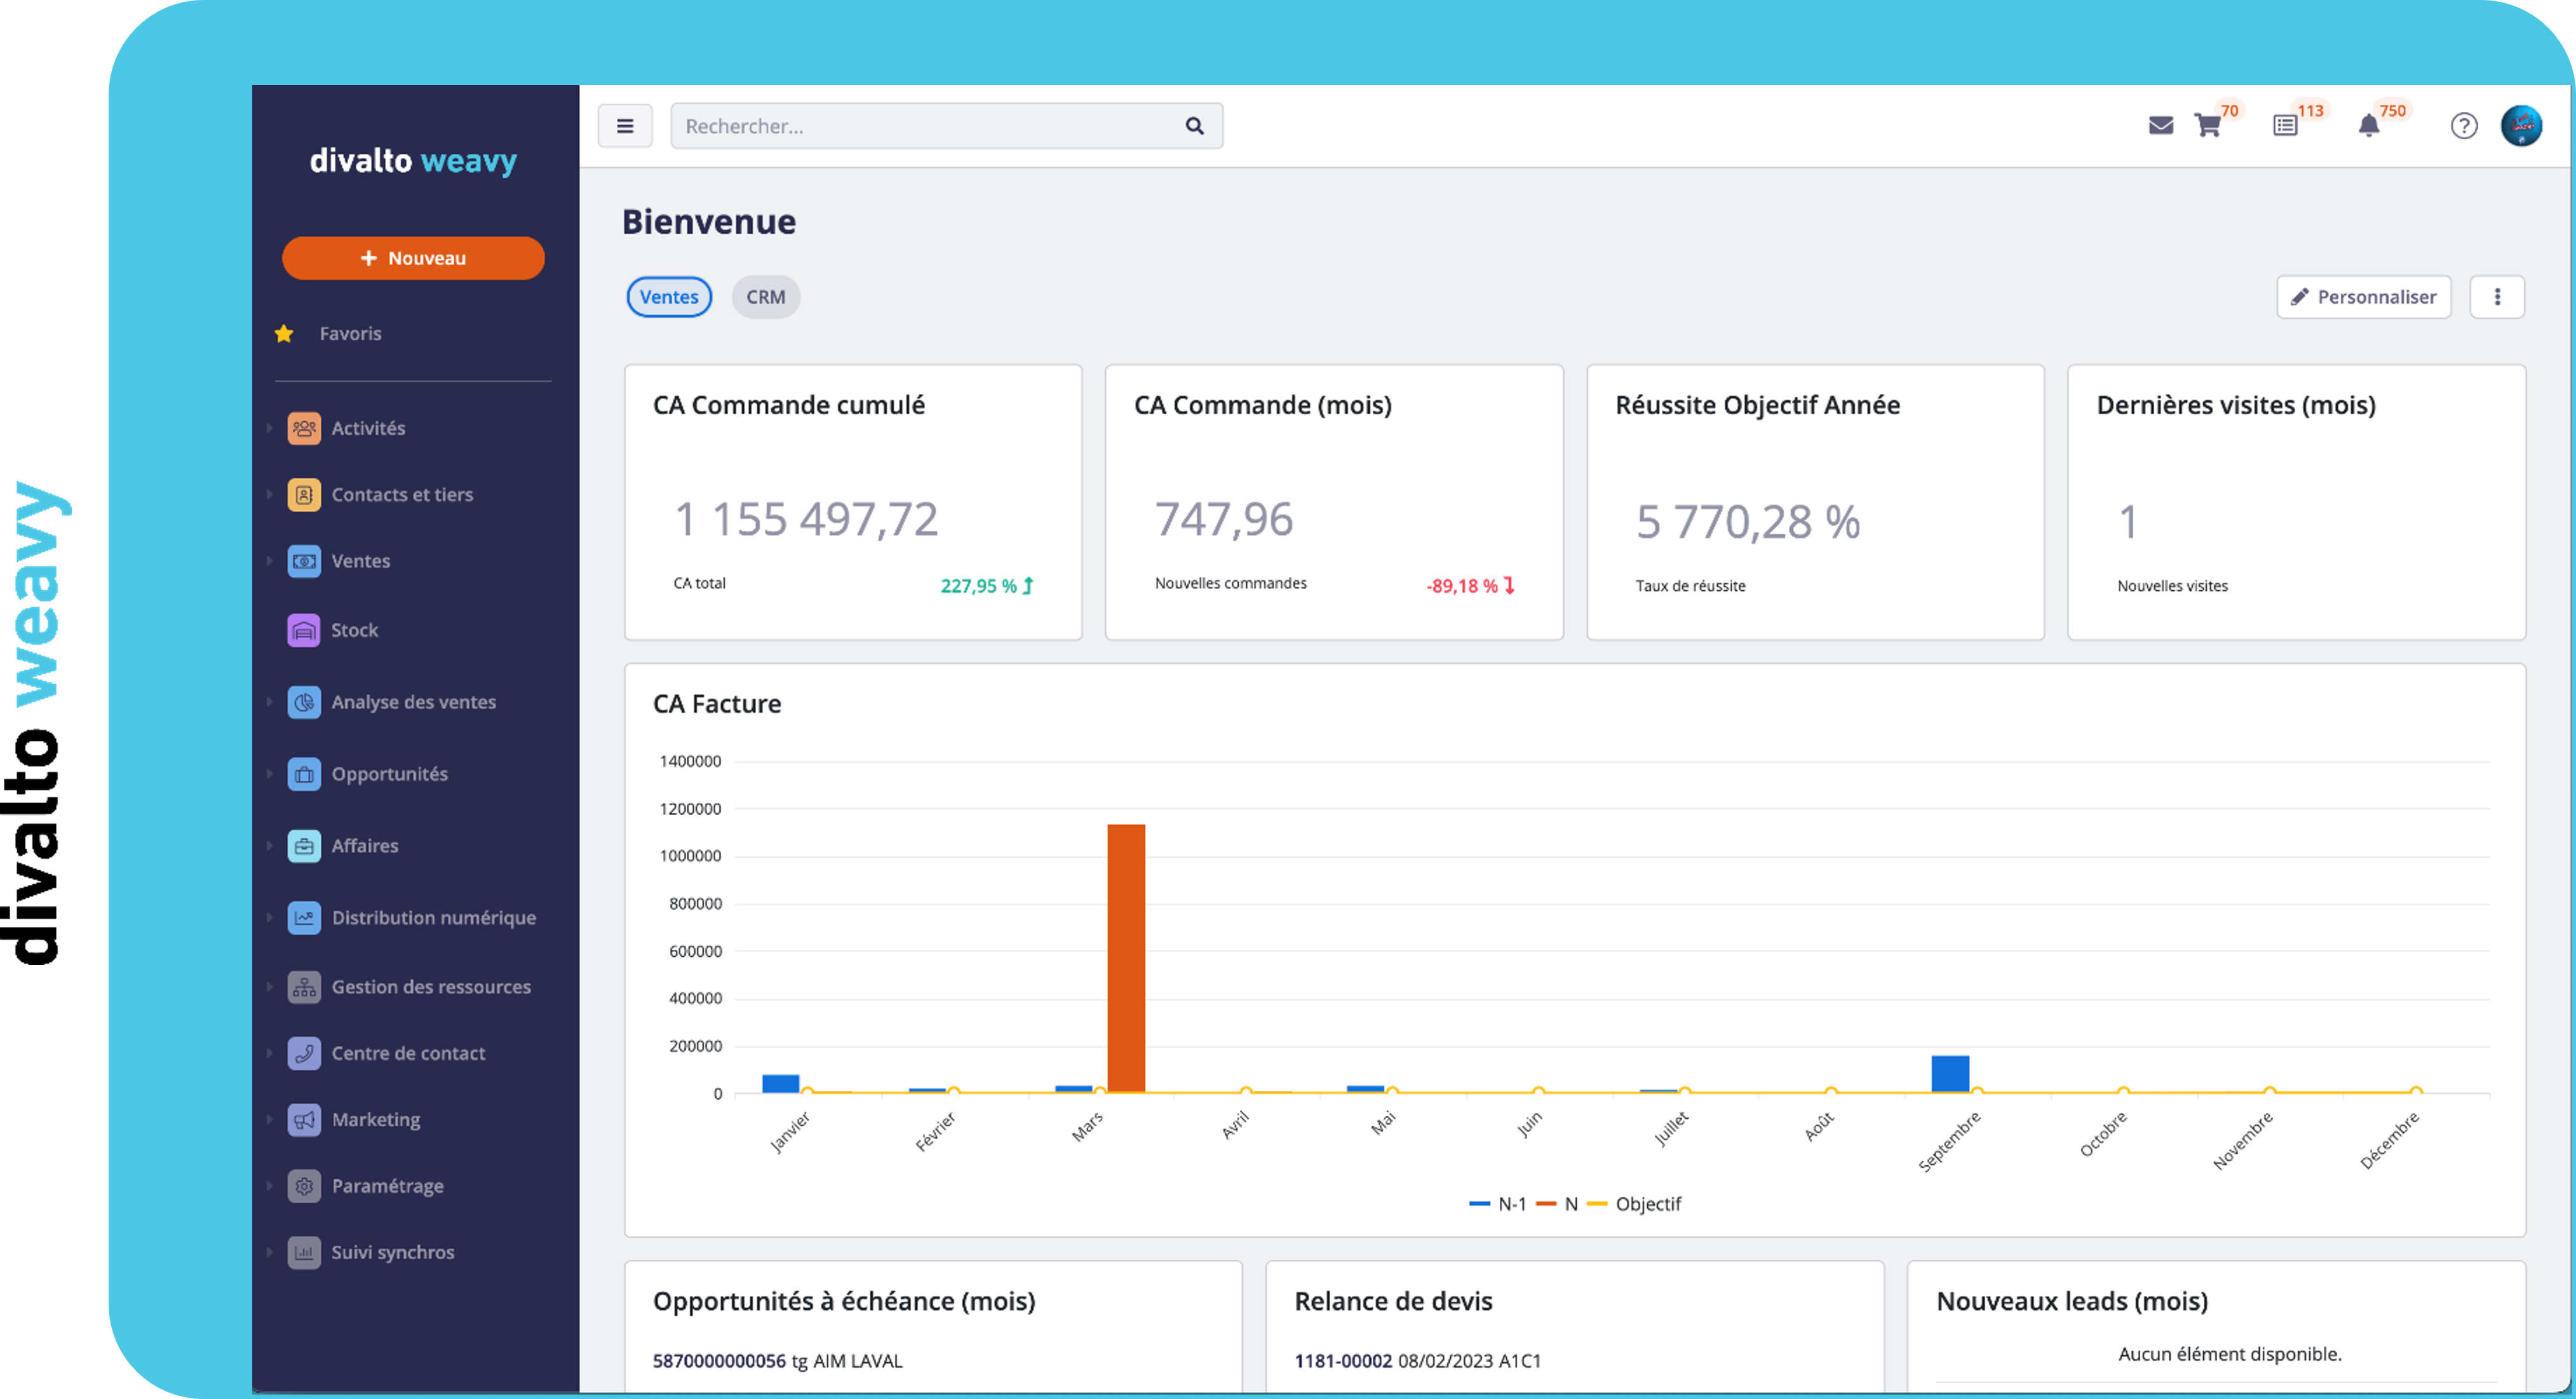
Task: Open the shopping cart icon
Action: pyautogui.click(x=2208, y=126)
